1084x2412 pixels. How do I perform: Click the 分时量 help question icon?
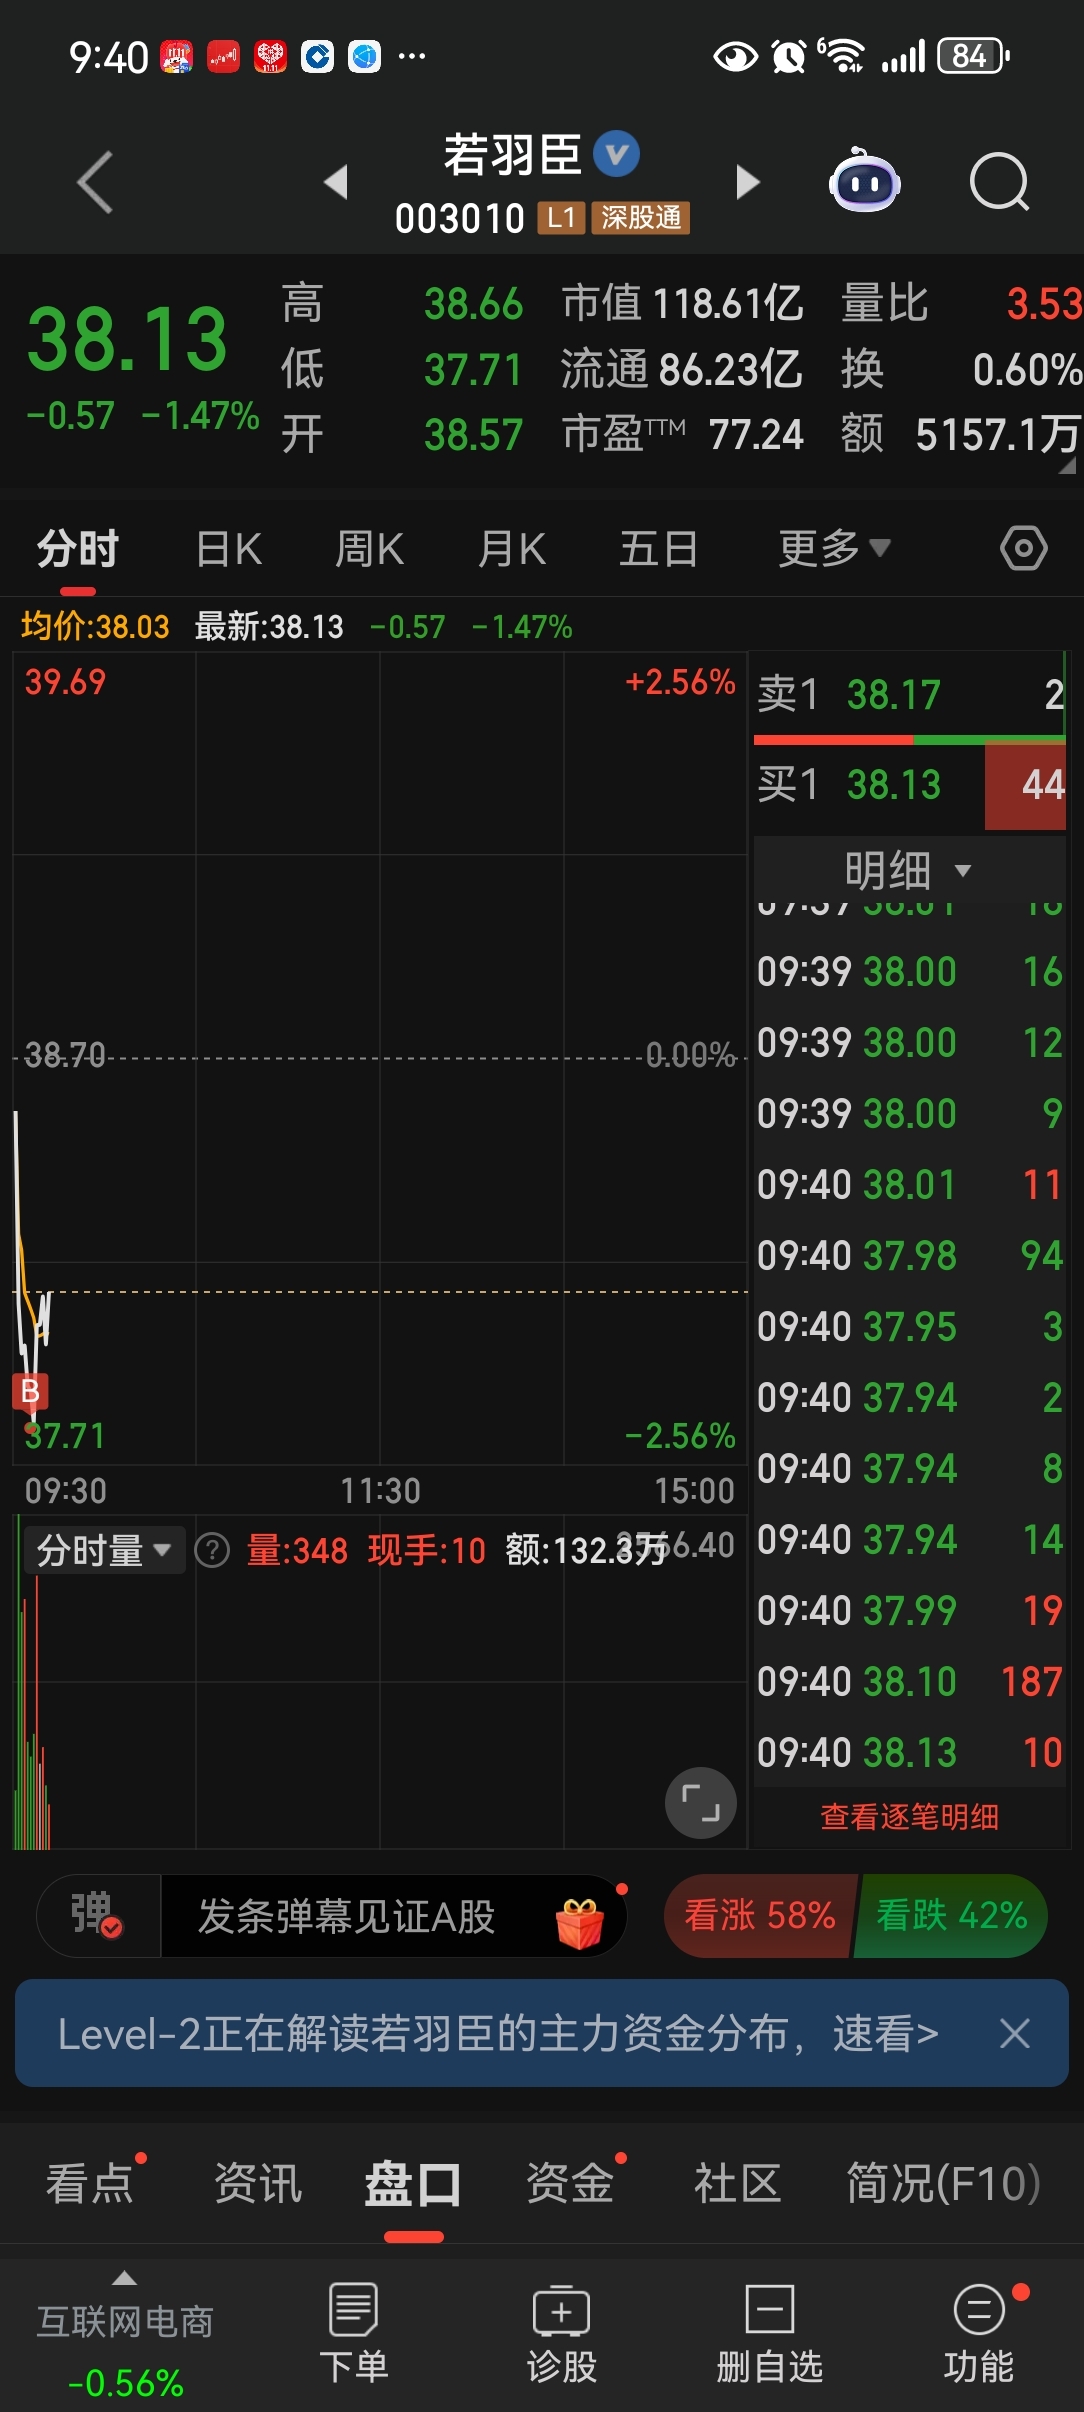coord(212,1550)
